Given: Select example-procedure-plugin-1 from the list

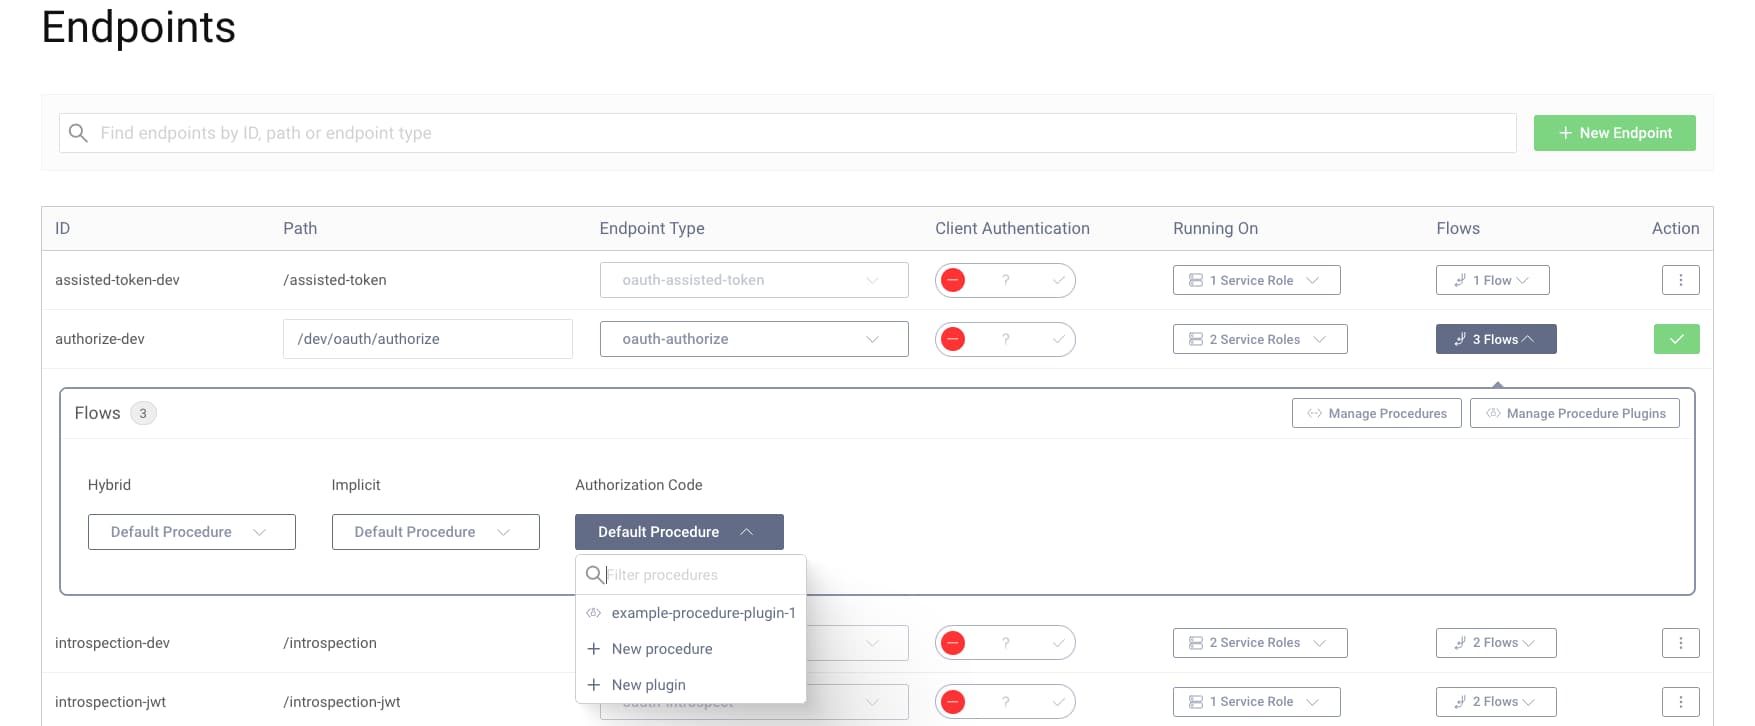Looking at the screenshot, I should tap(691, 613).
